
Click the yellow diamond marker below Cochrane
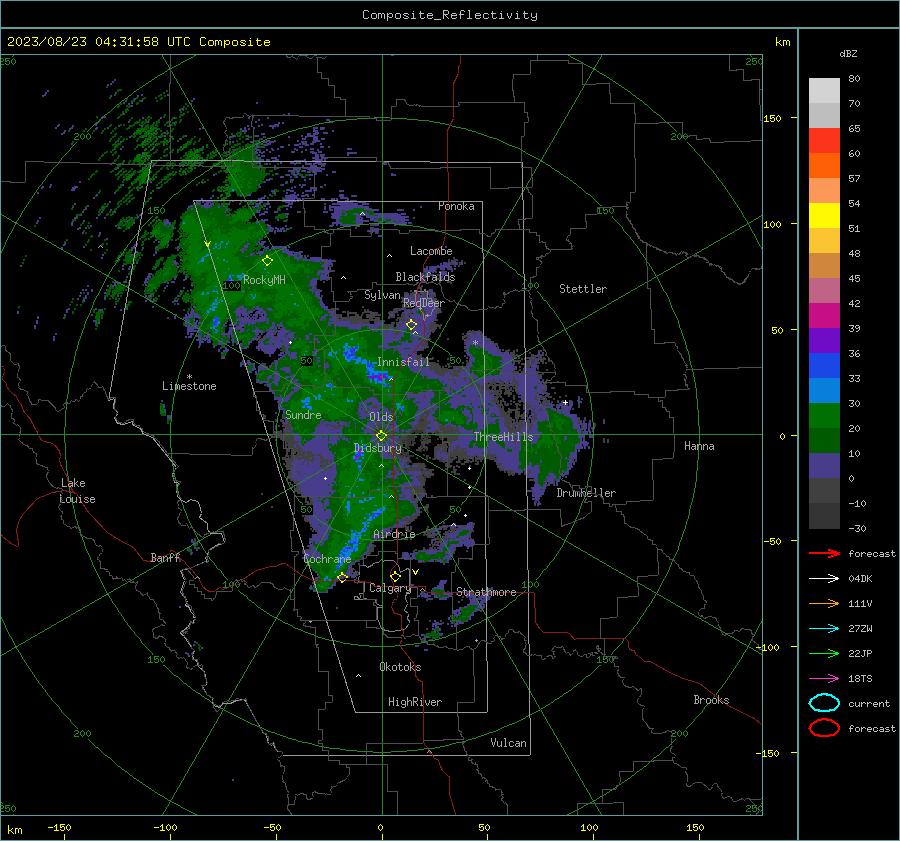click(x=343, y=577)
